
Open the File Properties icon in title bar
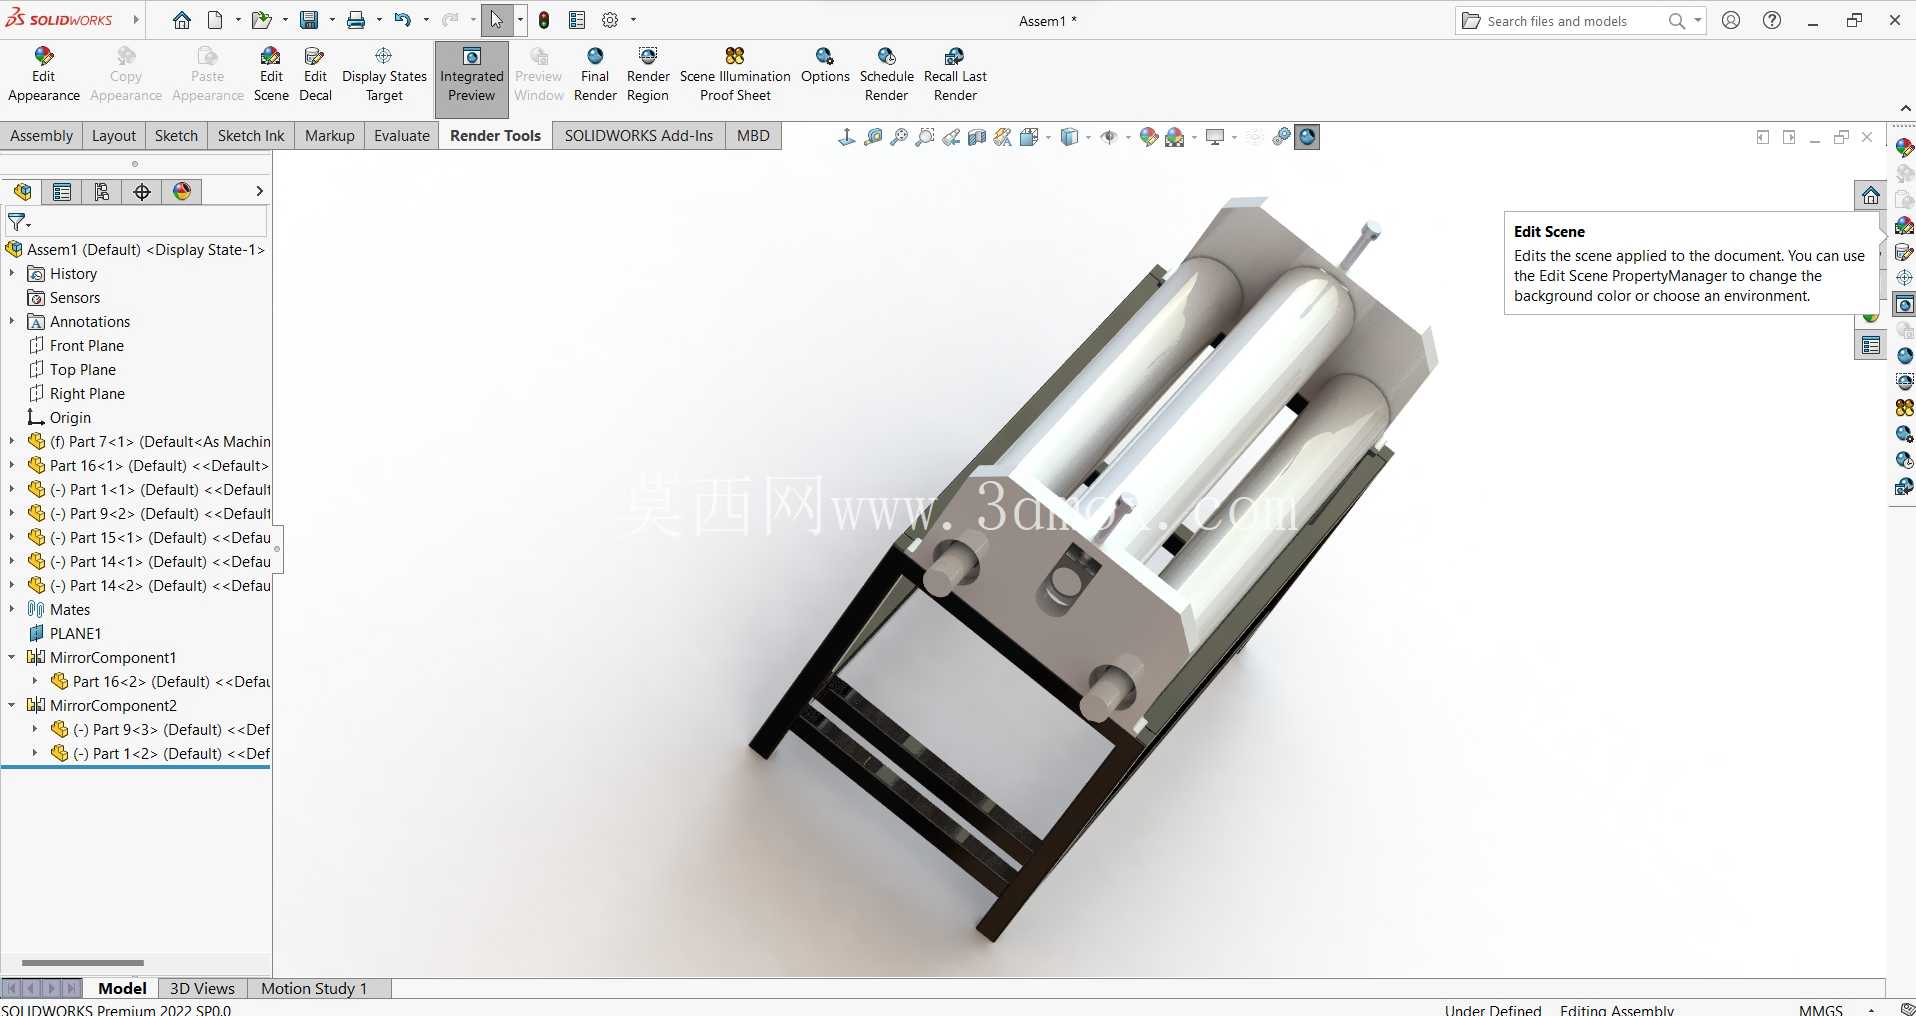pyautogui.click(x=577, y=20)
